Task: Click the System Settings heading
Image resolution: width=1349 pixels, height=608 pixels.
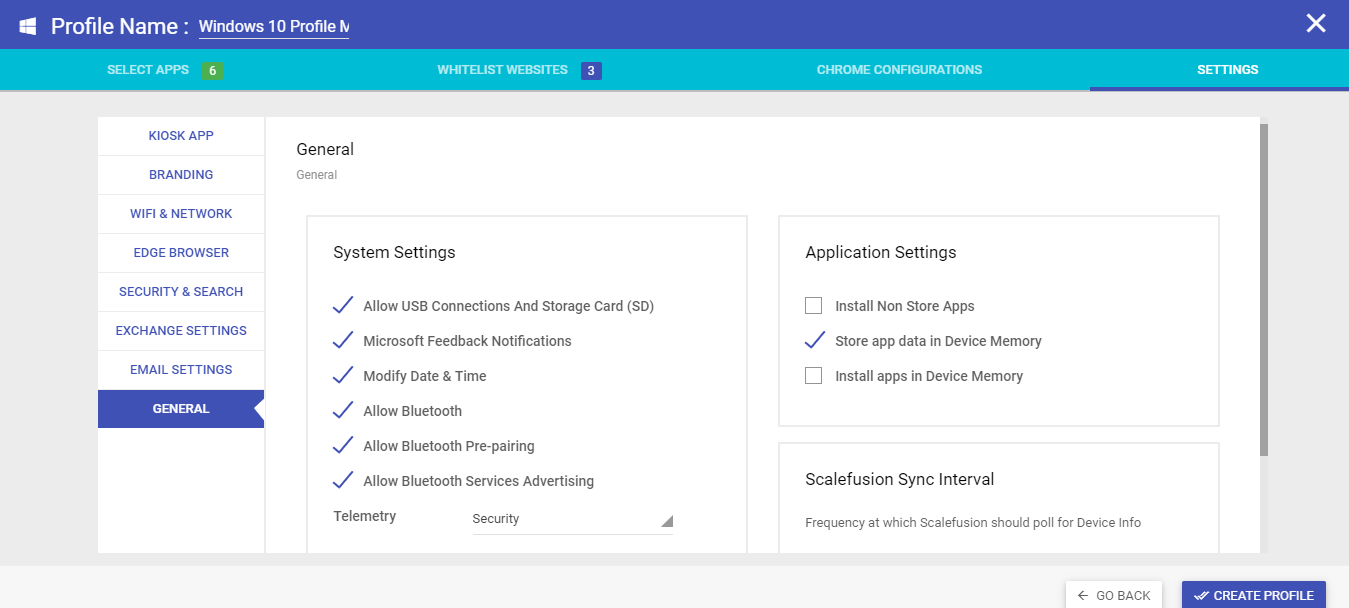Action: pyautogui.click(x=394, y=252)
